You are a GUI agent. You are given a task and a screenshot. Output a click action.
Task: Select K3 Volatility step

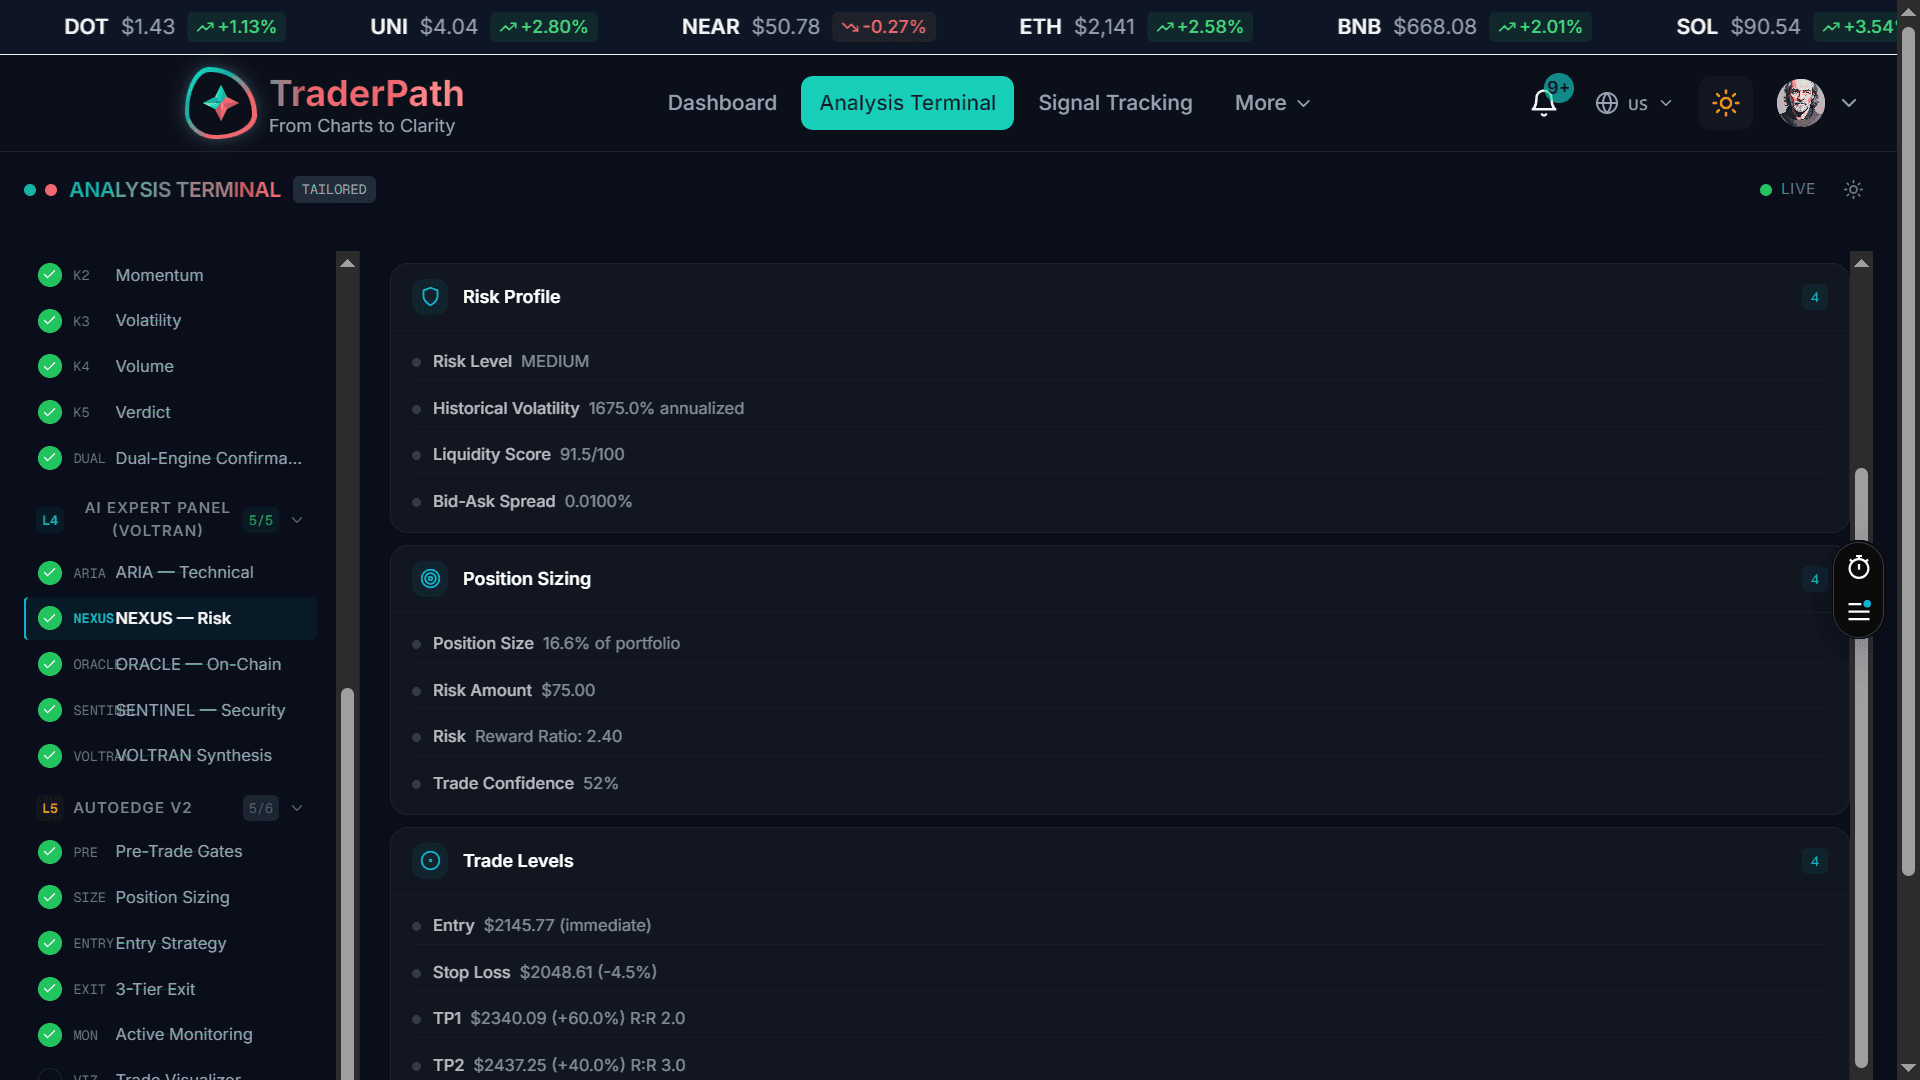pyautogui.click(x=170, y=320)
